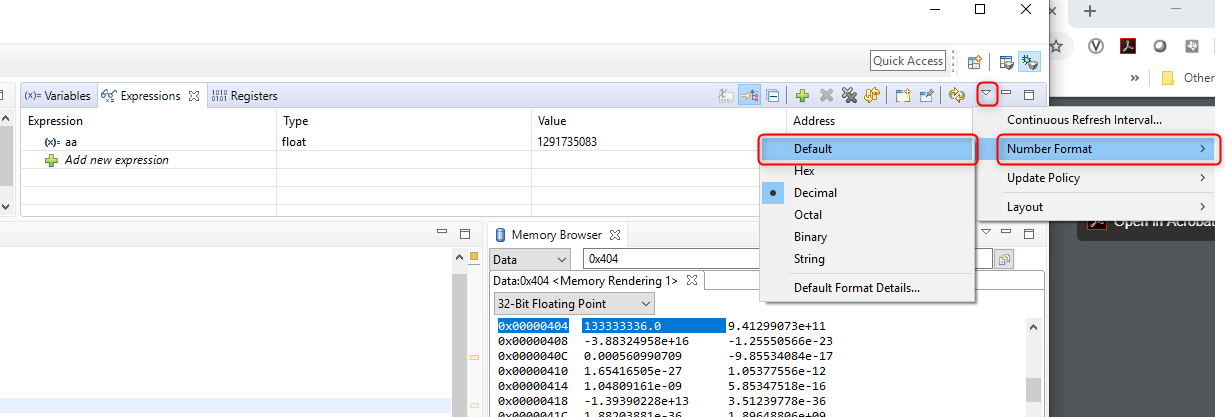Select Octal number format
The width and height of the screenshot is (1225, 417).
click(867, 215)
